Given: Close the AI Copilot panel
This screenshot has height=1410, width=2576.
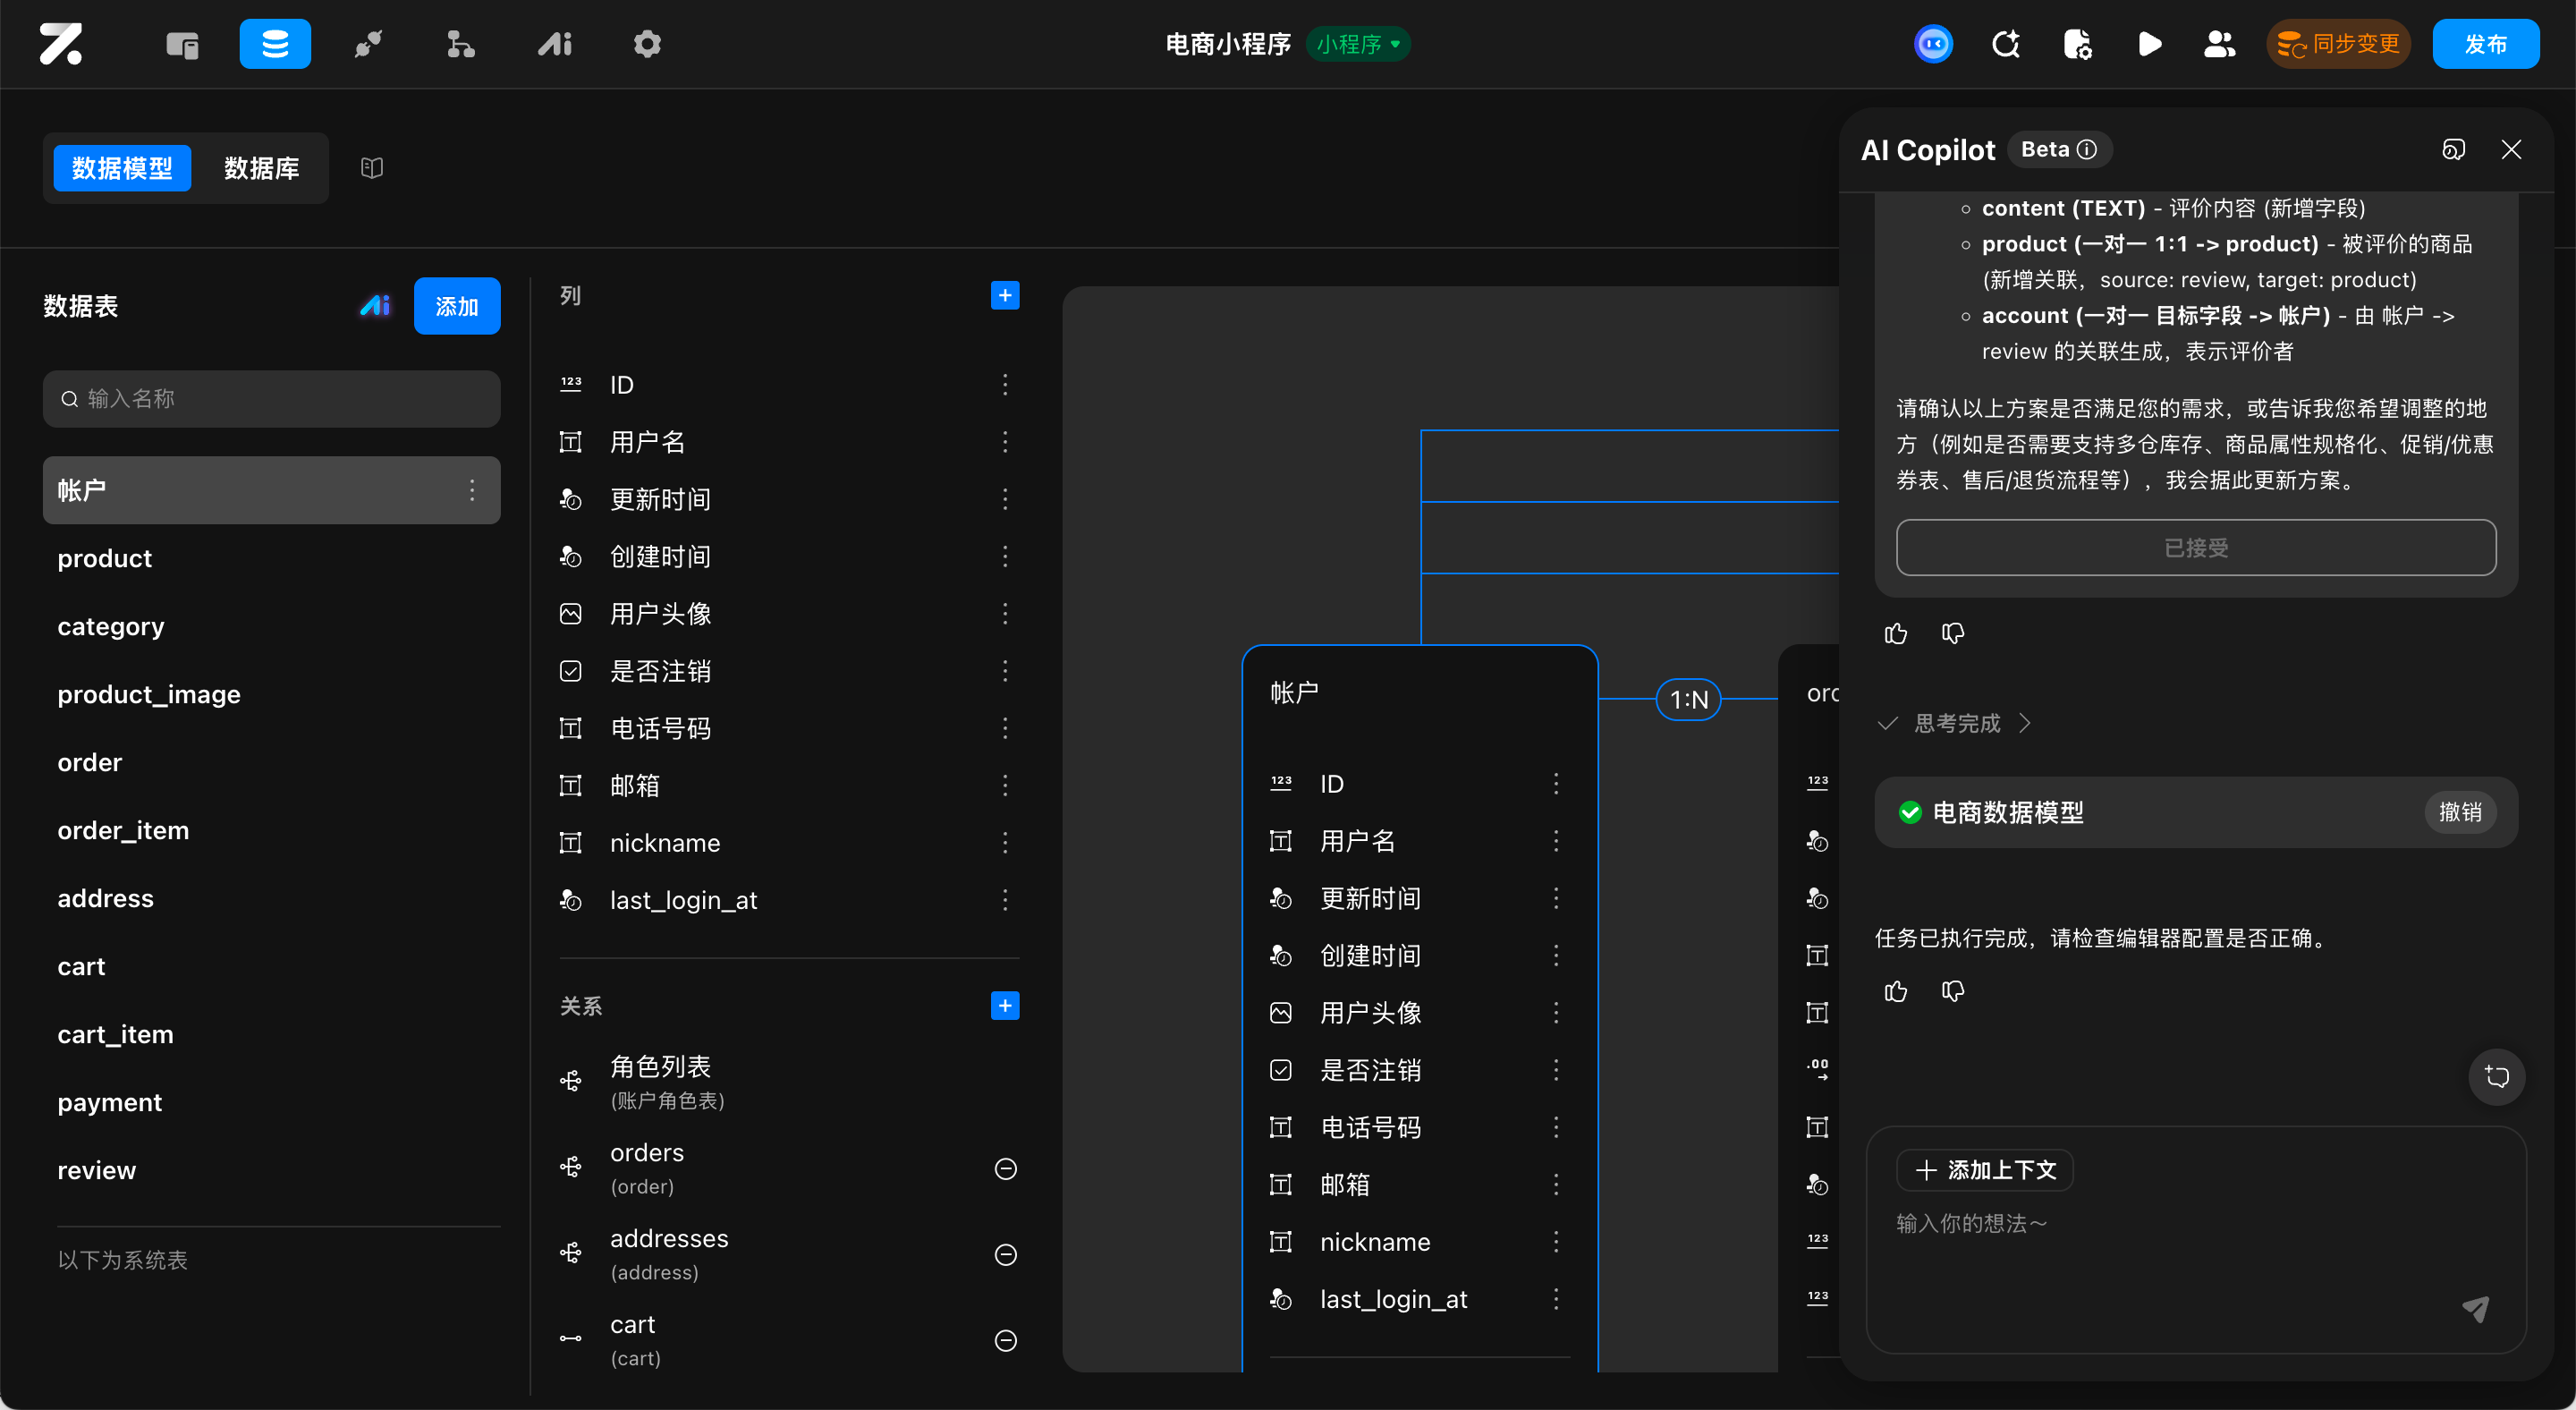Looking at the screenshot, I should coord(2511,149).
